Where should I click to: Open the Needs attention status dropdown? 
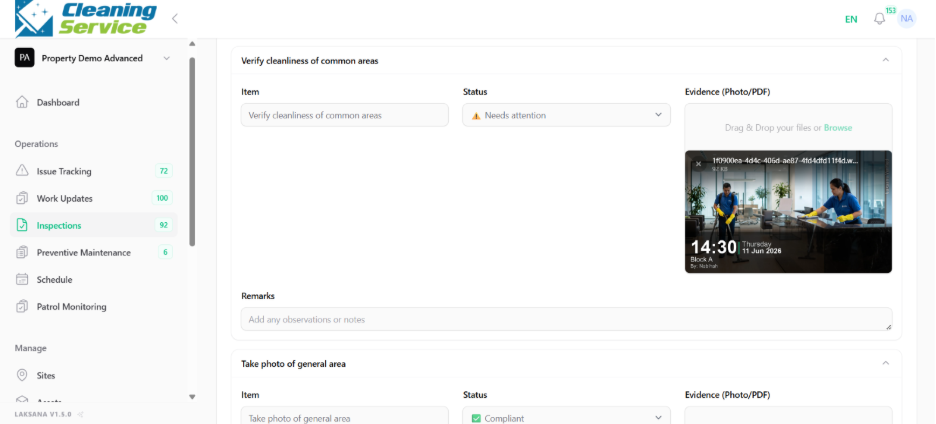click(x=566, y=115)
